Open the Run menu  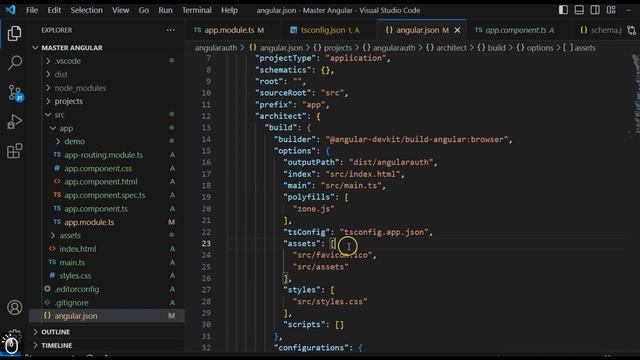[165, 10]
